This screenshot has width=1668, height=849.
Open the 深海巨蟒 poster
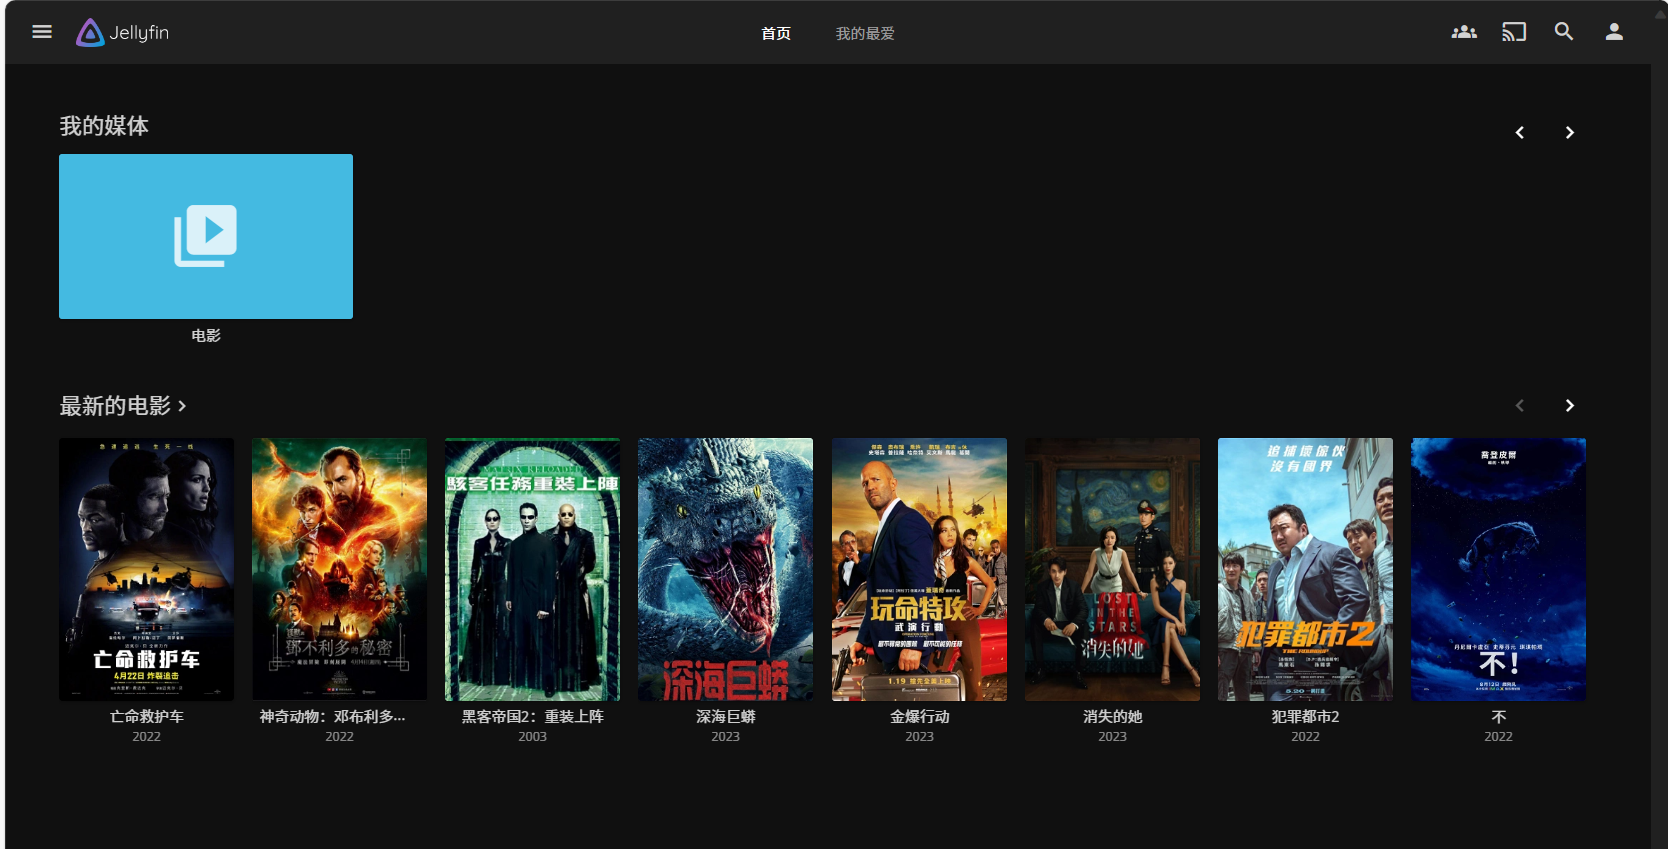725,569
